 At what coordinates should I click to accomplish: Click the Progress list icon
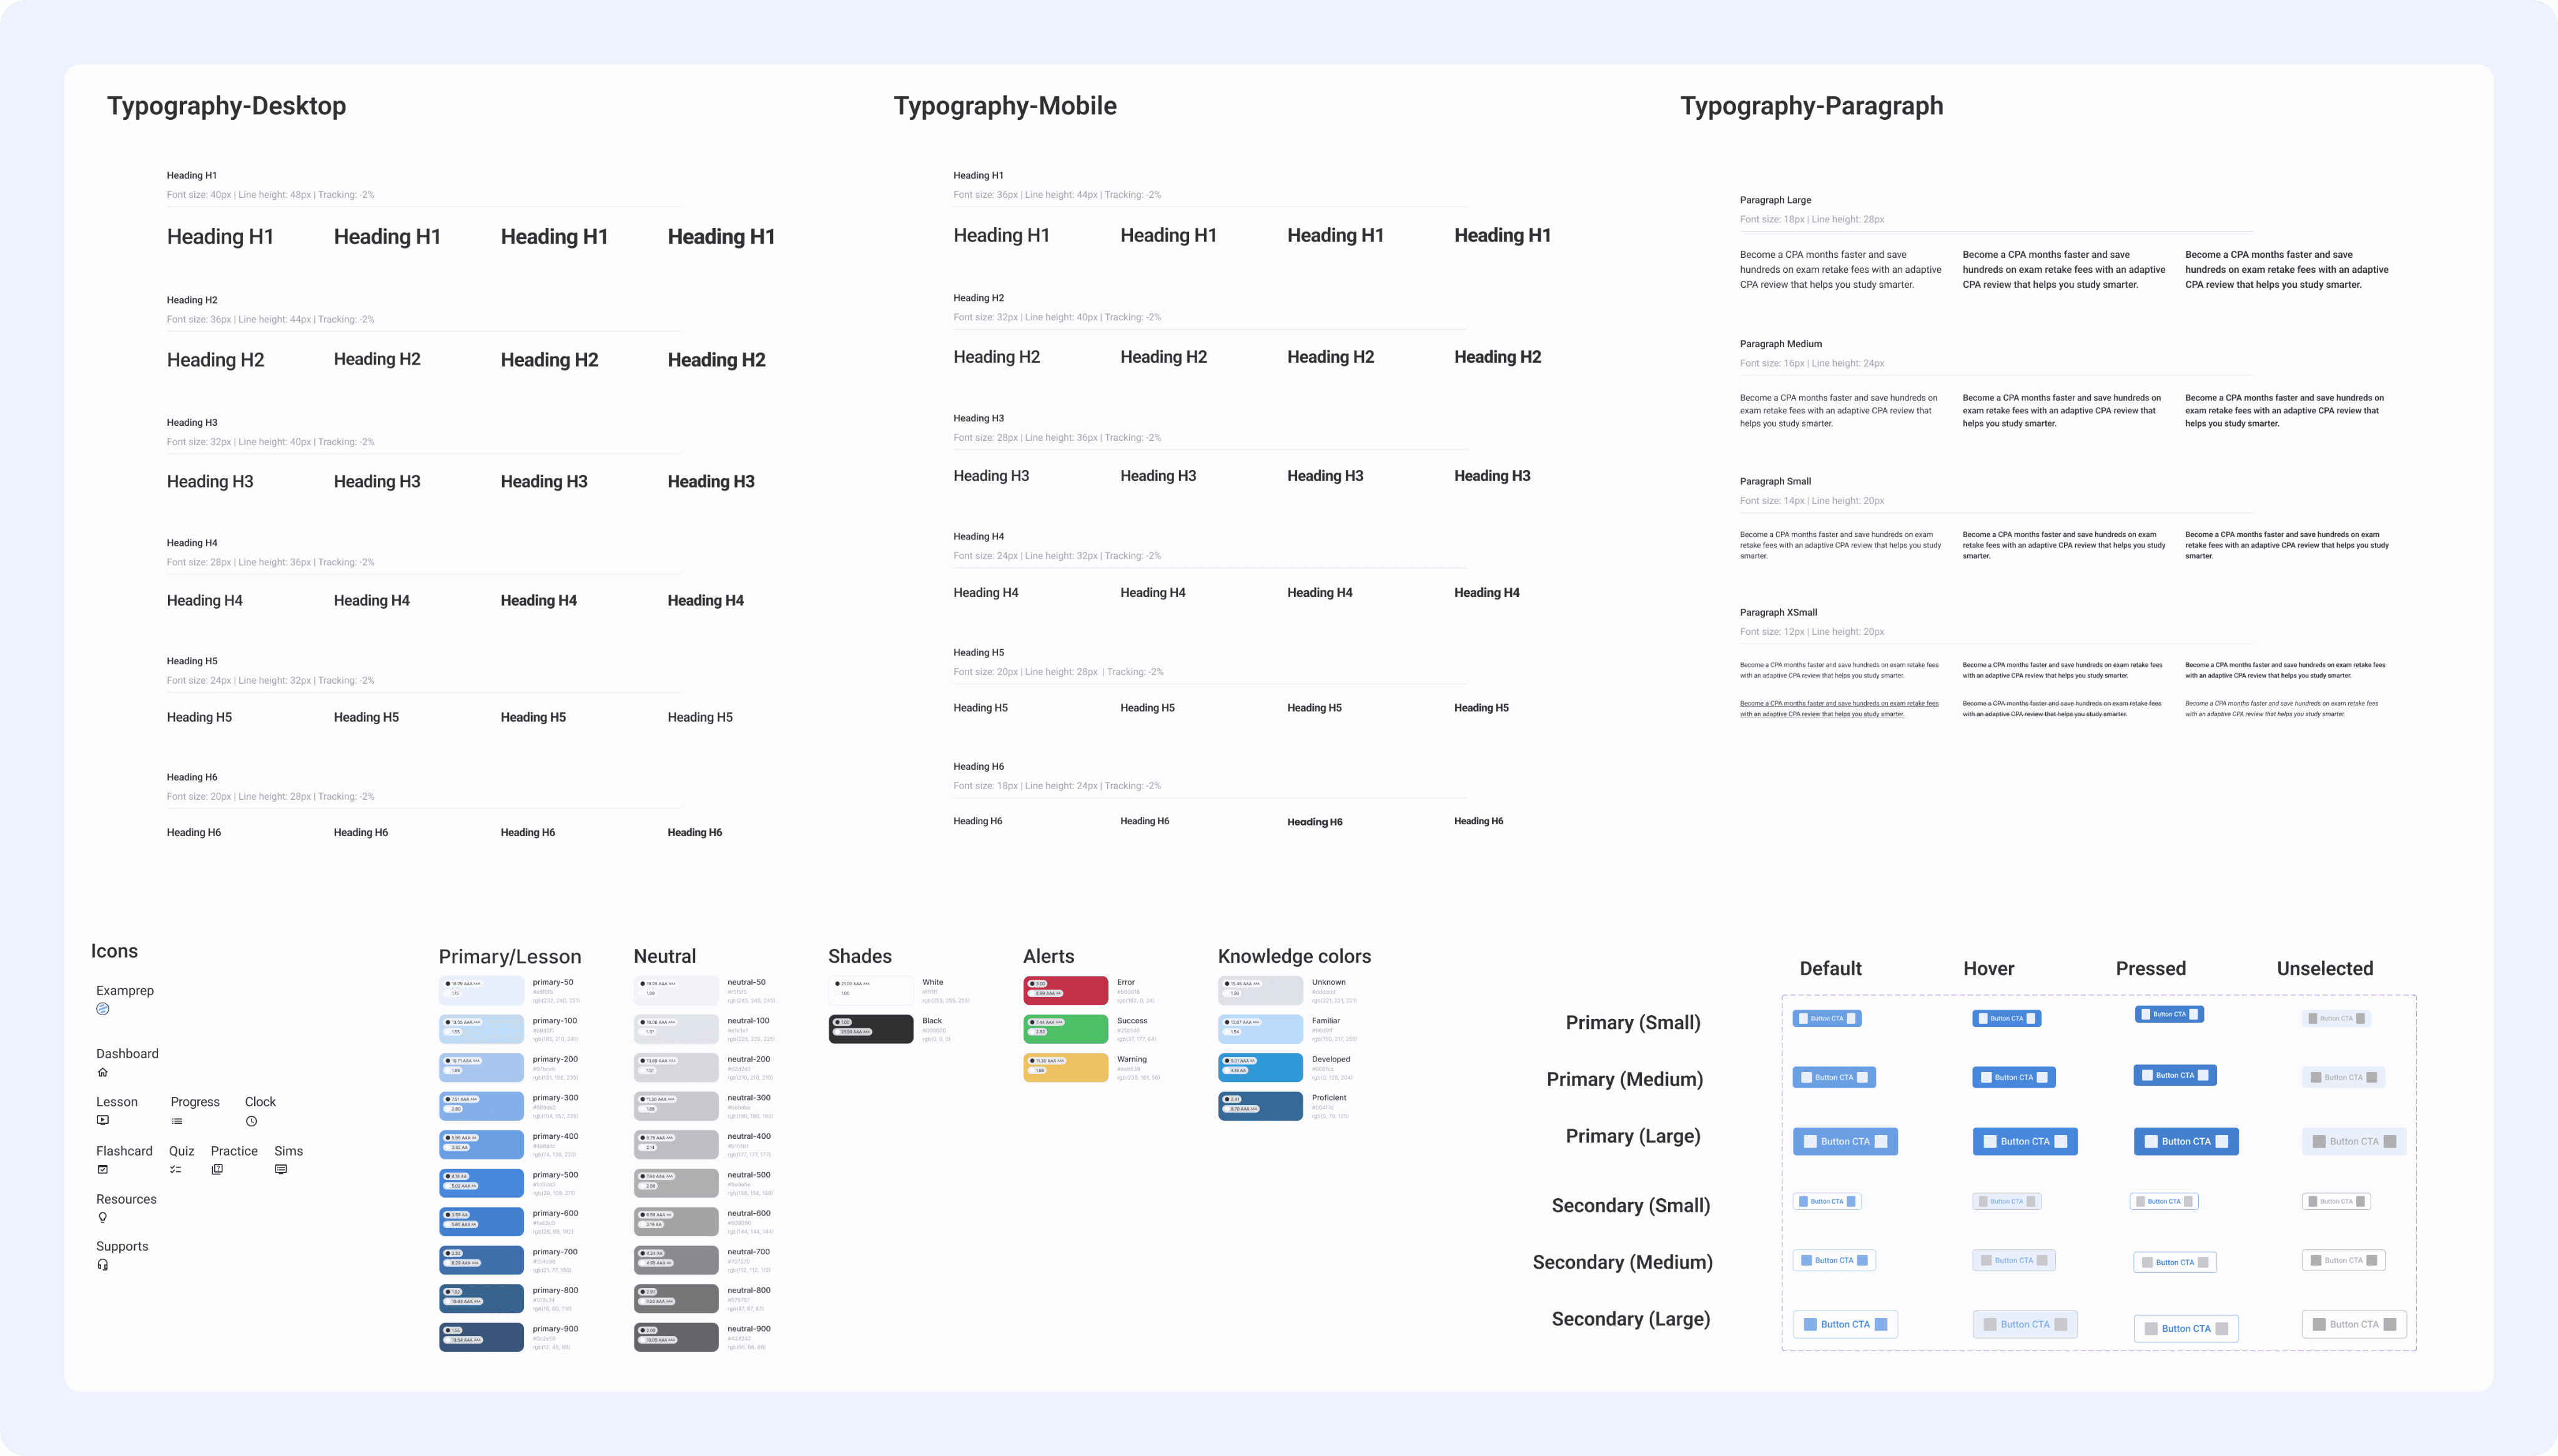(177, 1121)
